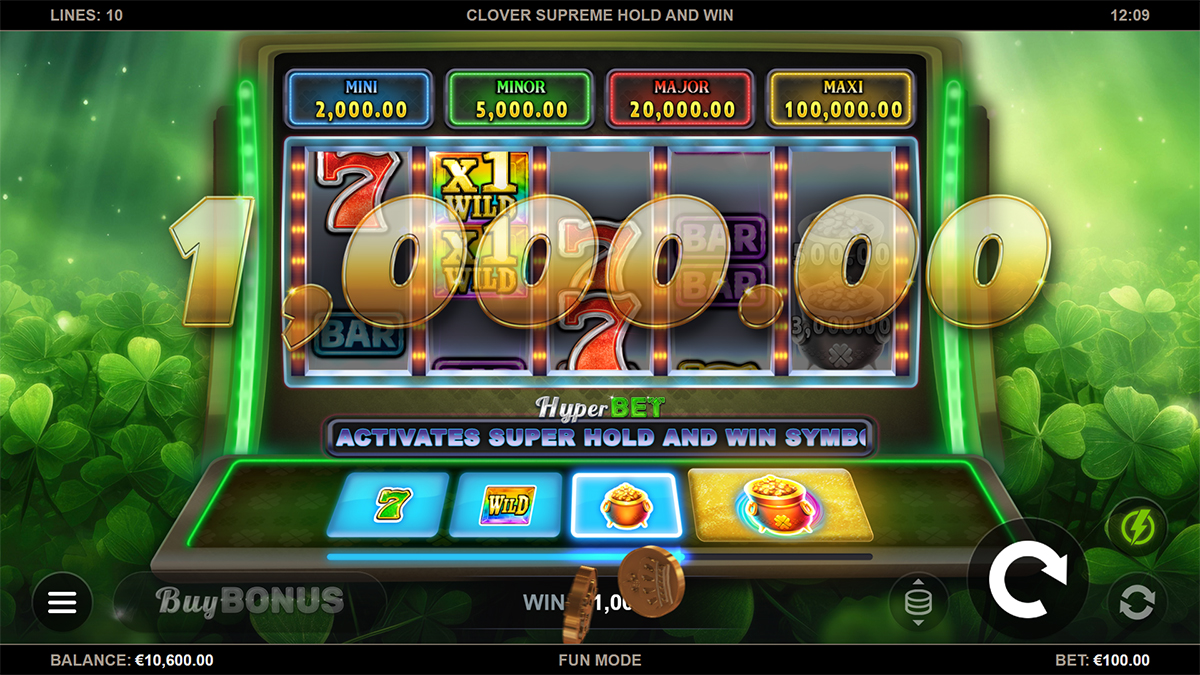The height and width of the screenshot is (675, 1200).
Task: Click the Mini jackpot panel
Action: [360, 98]
